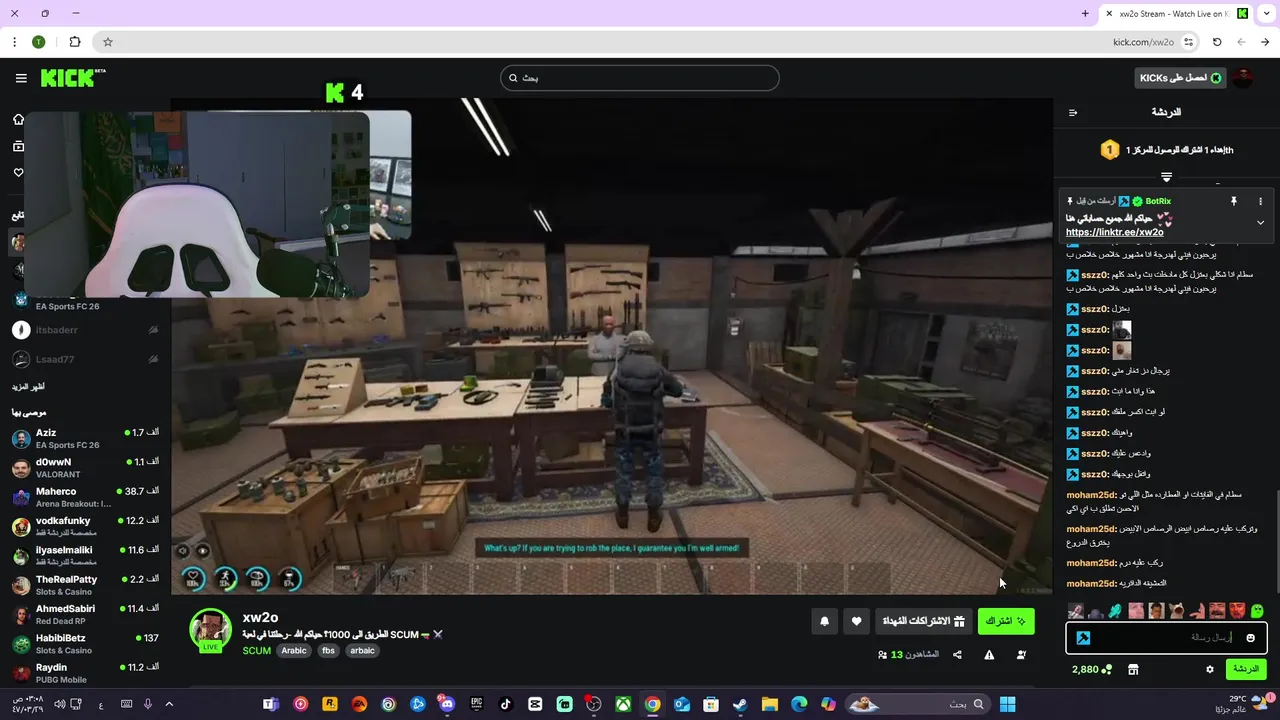Open recommended channel Maherco
Viewport: 1280px width, 720px height.
click(x=85, y=497)
